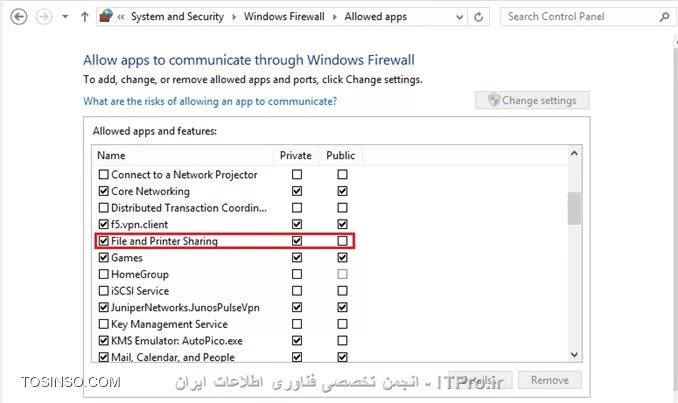The image size is (678, 403).
Task: Select Connect to a Network Projector text
Action: (184, 175)
